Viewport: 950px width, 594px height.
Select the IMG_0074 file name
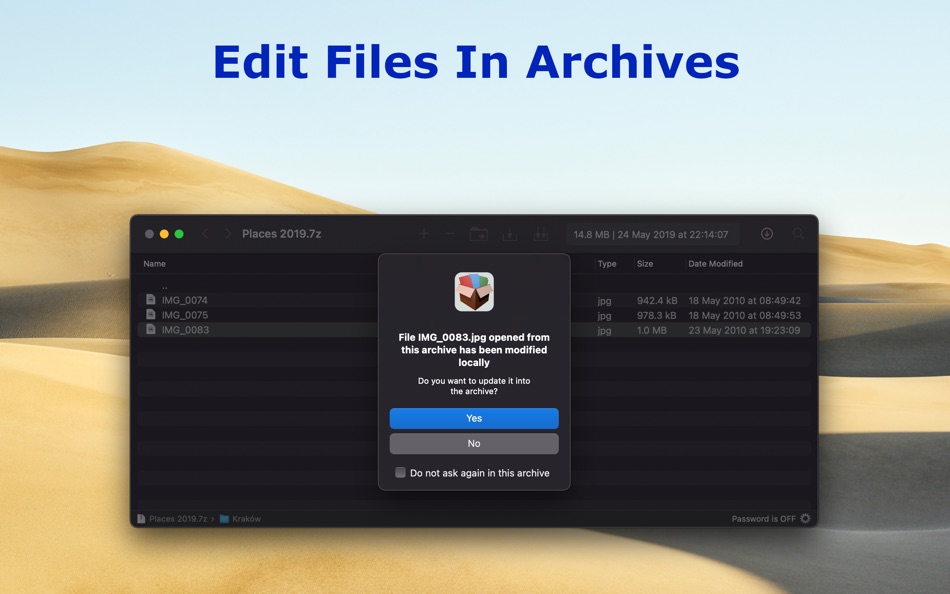click(x=185, y=300)
